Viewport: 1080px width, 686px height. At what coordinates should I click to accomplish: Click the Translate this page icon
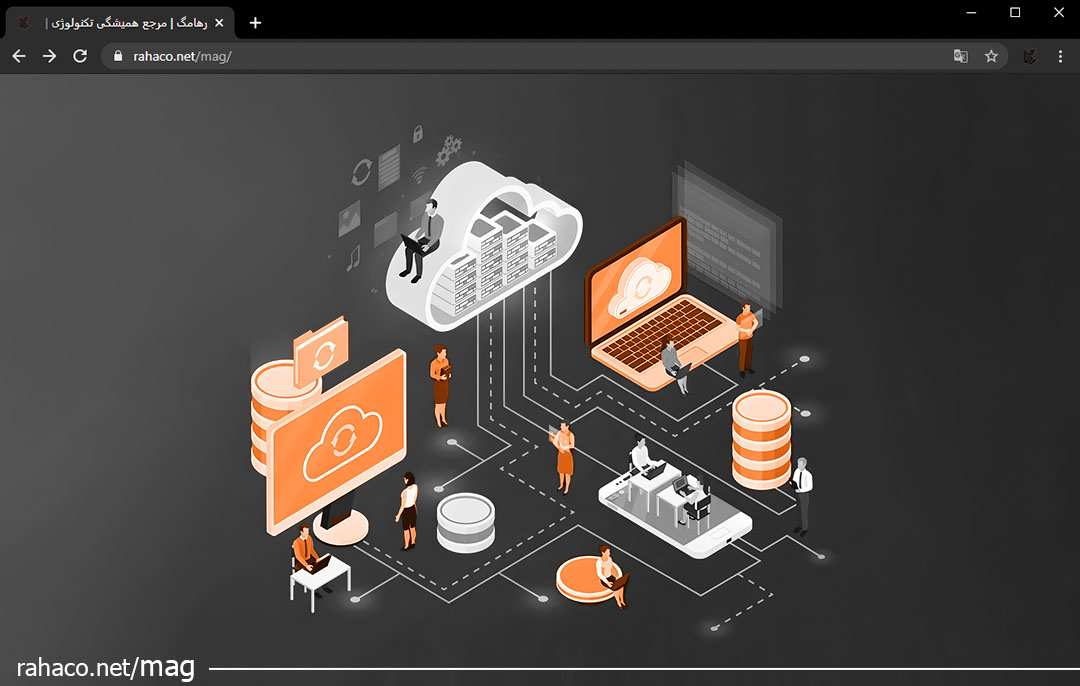coord(960,56)
